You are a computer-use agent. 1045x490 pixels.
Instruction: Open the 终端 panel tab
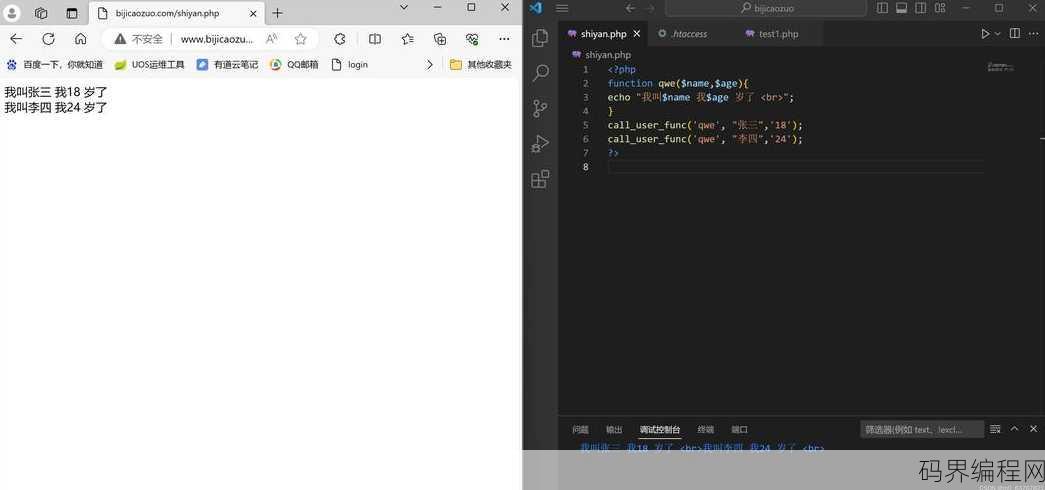click(706, 430)
